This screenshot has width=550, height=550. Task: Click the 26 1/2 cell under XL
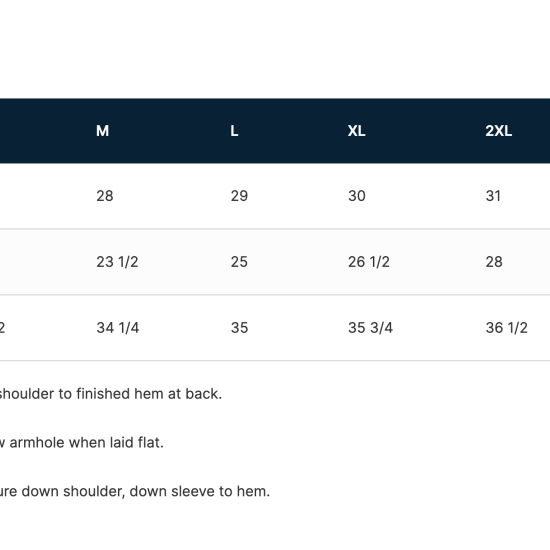coord(369,262)
